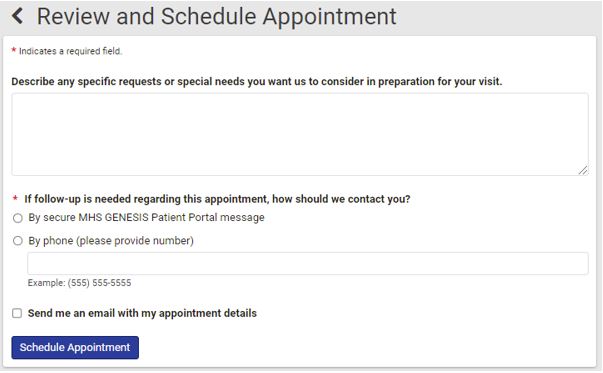Click the 'Review and Schedule Appointment' heading
The image size is (603, 373).
tap(217, 17)
